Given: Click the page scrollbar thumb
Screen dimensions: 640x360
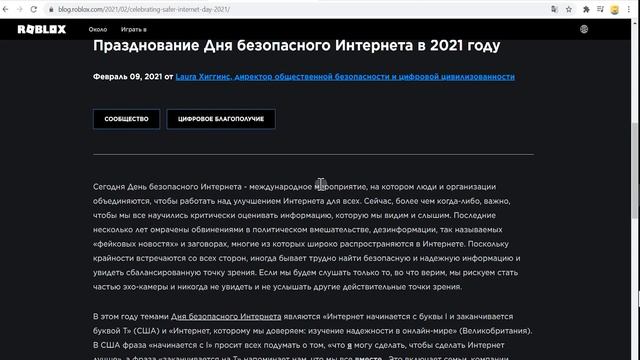Looking at the screenshot, I should point(635,171).
